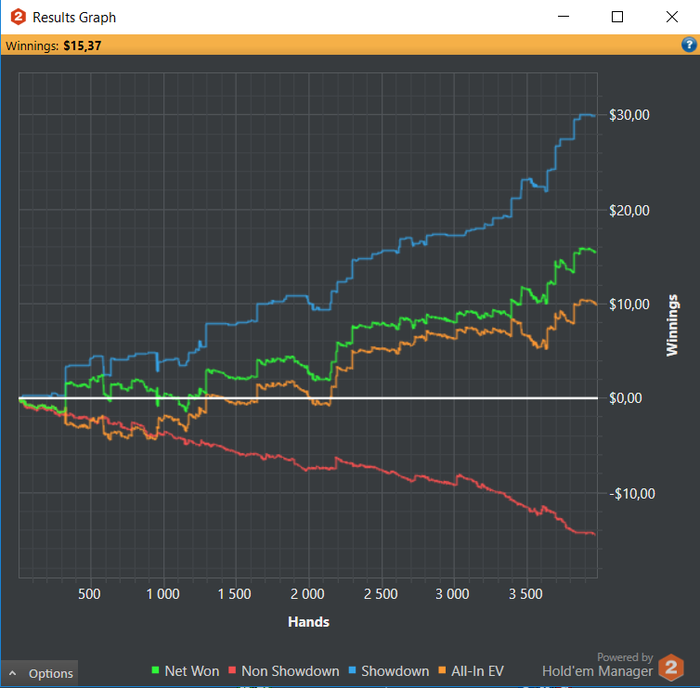
Task: Click the 3 000 hands axis label
Action: pyautogui.click(x=452, y=594)
